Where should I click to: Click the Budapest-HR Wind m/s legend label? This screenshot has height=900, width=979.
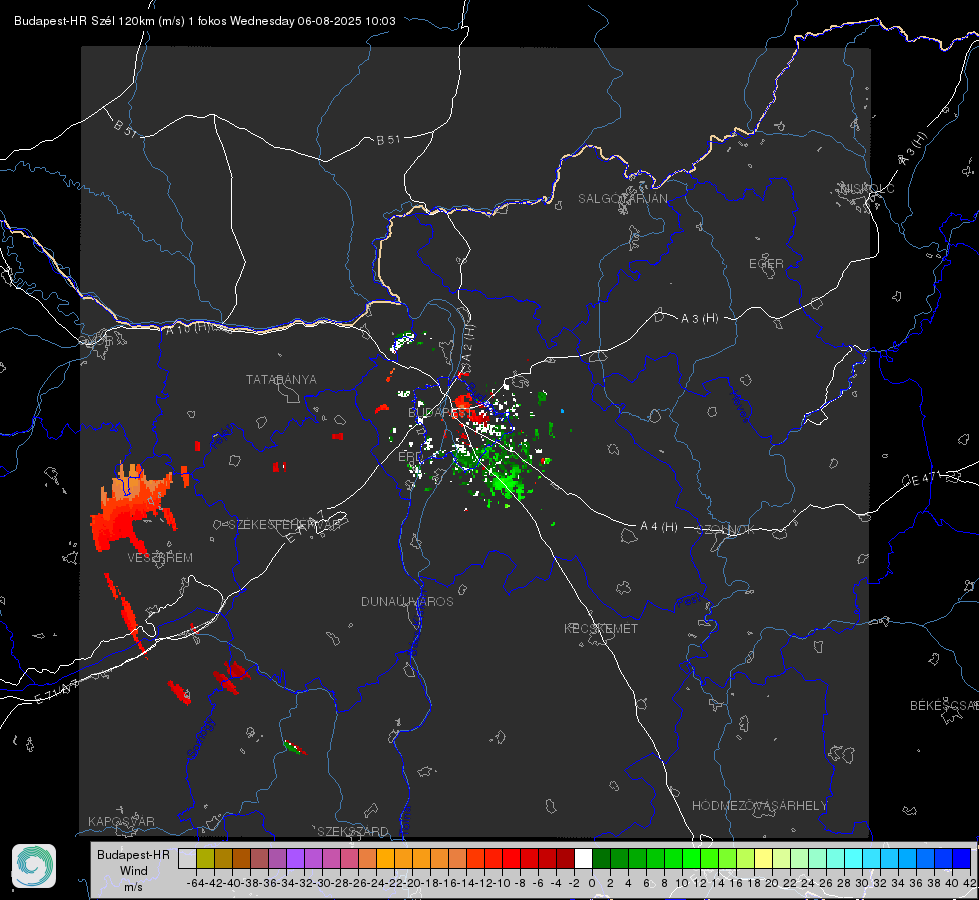pyautogui.click(x=134, y=871)
